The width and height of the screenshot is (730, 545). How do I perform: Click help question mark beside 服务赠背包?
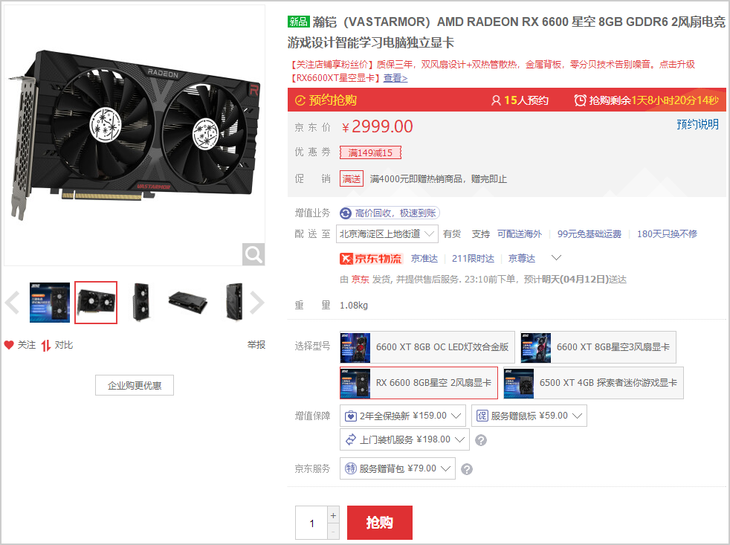(466, 469)
